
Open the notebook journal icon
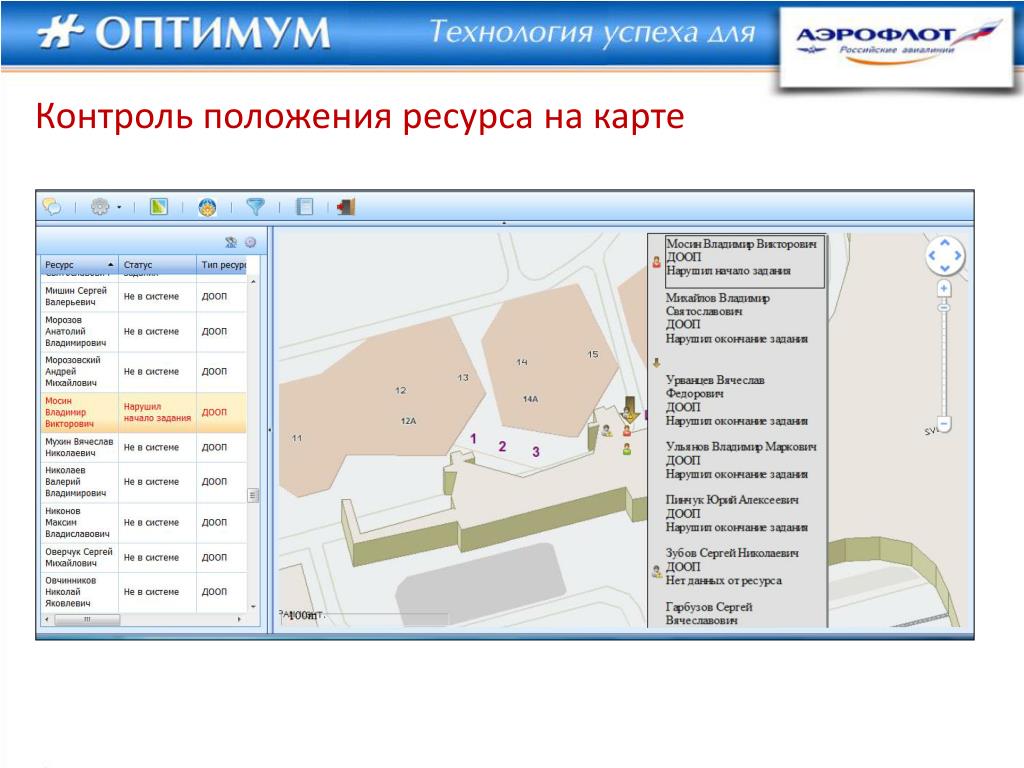point(305,207)
